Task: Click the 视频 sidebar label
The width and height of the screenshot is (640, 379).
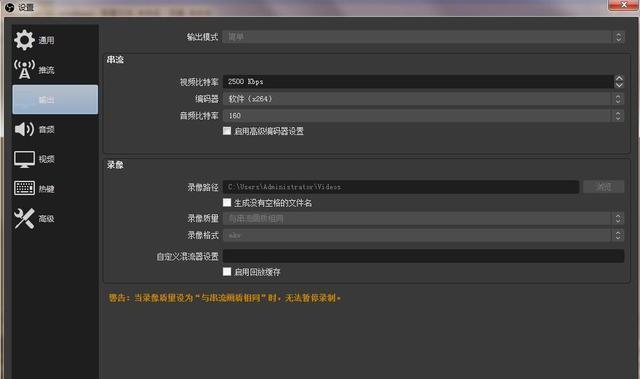Action: 46,160
